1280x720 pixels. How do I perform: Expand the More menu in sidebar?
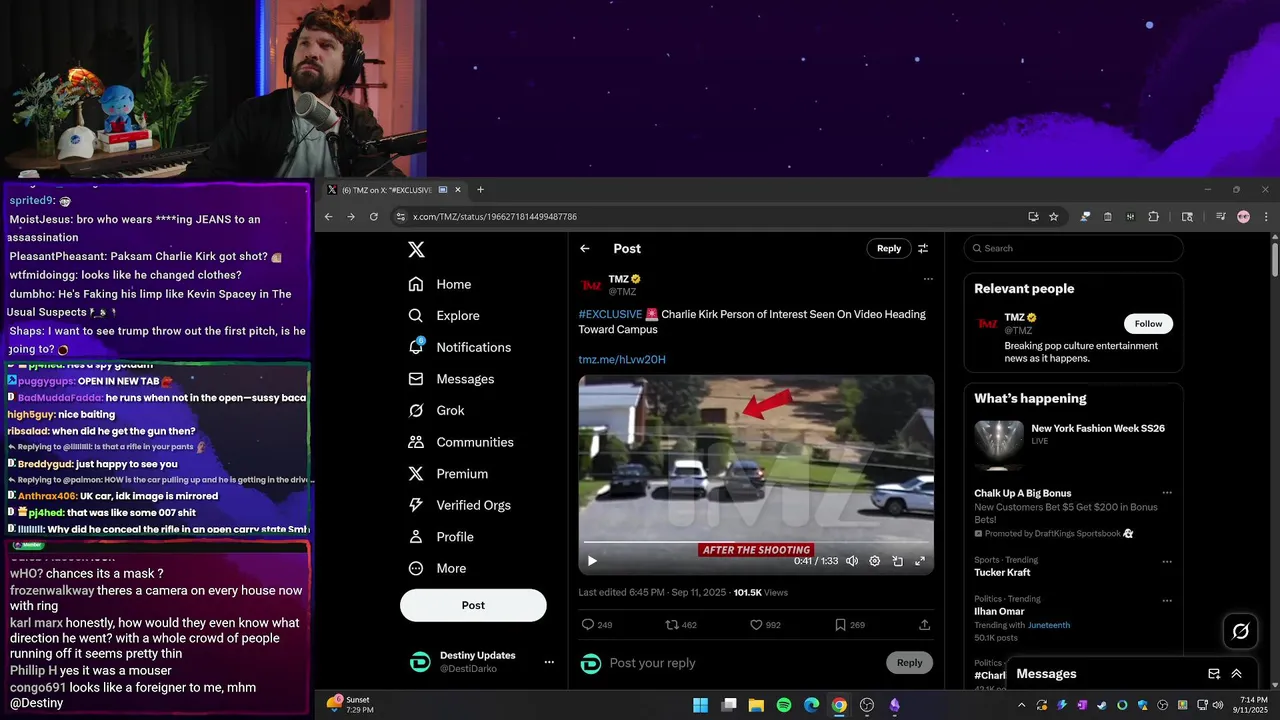coord(438,568)
